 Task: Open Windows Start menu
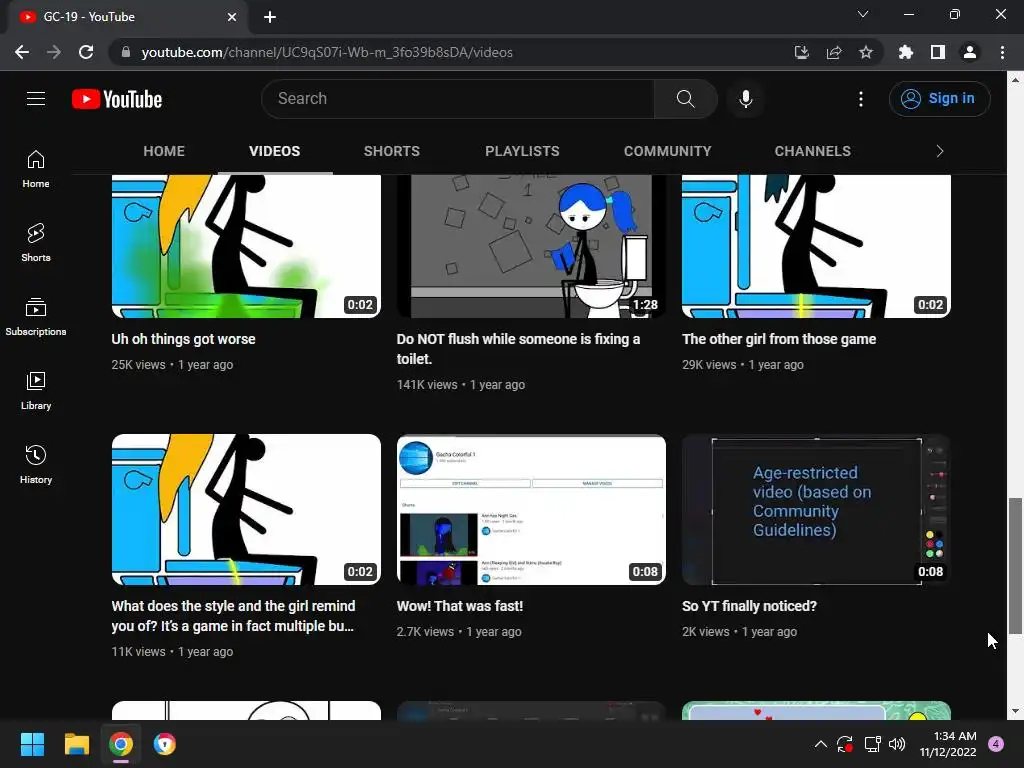click(32, 744)
